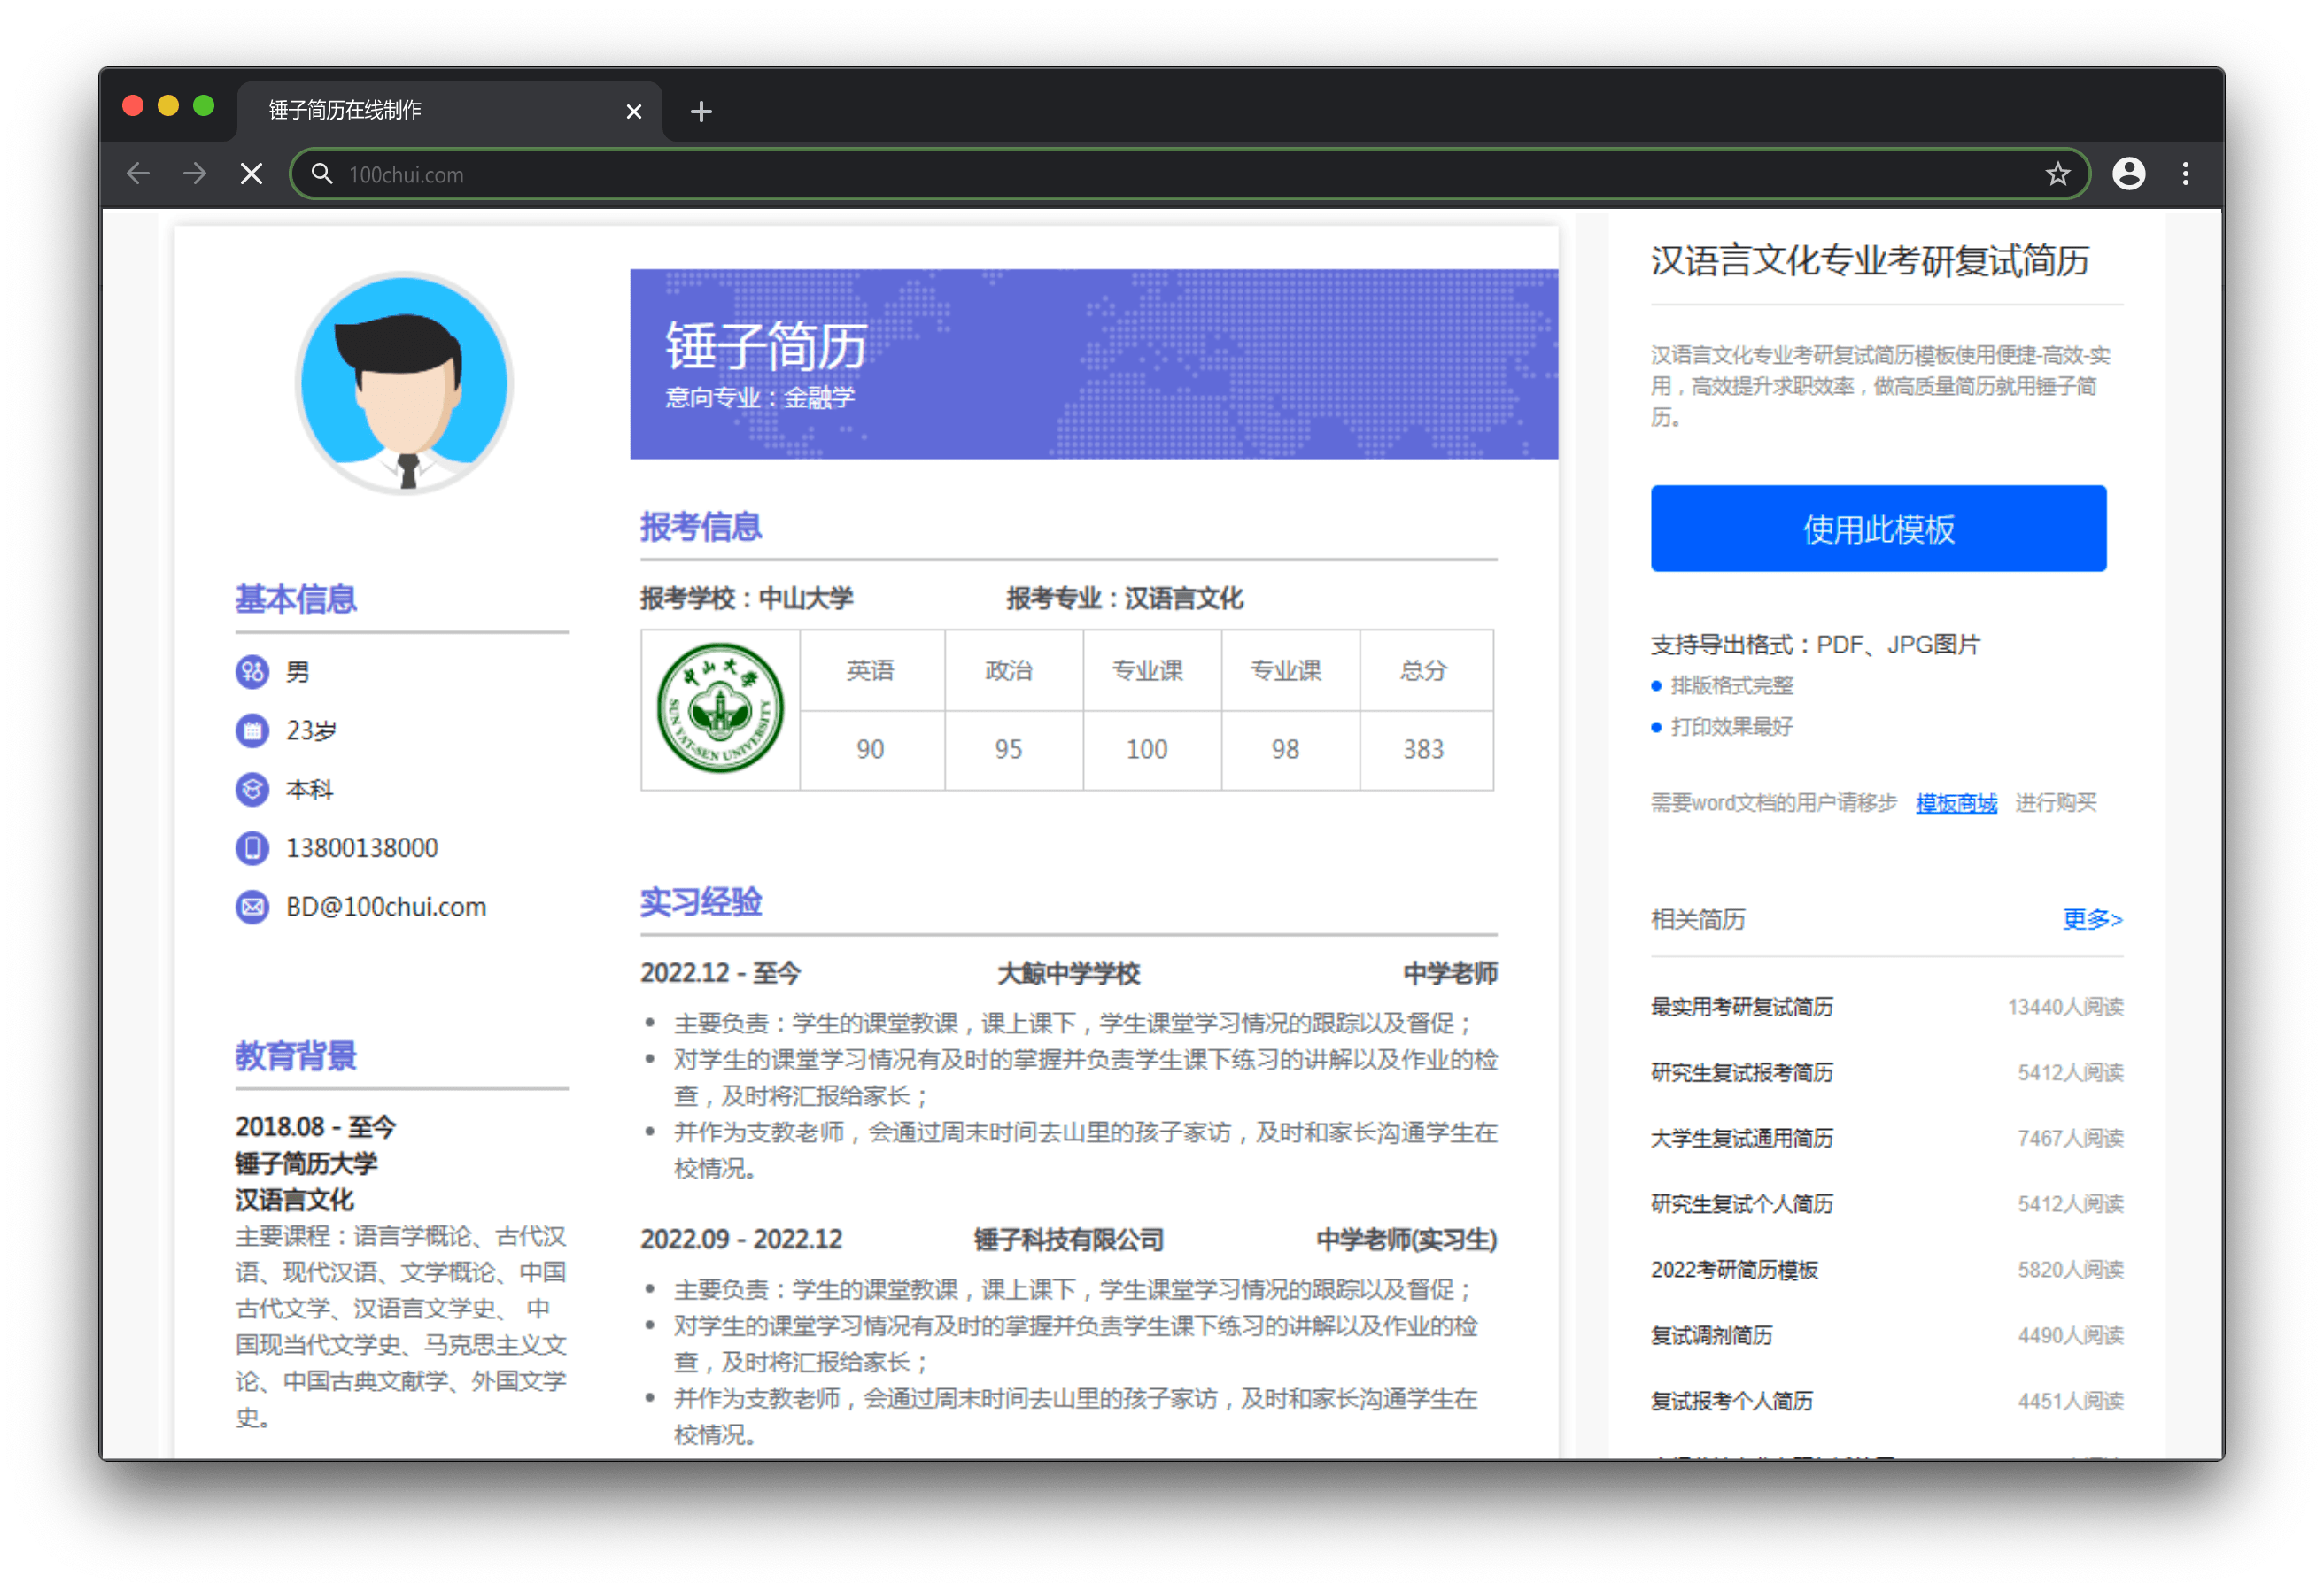Click the 教育背景 section heading
The image size is (2324, 1592).
coord(295,1055)
